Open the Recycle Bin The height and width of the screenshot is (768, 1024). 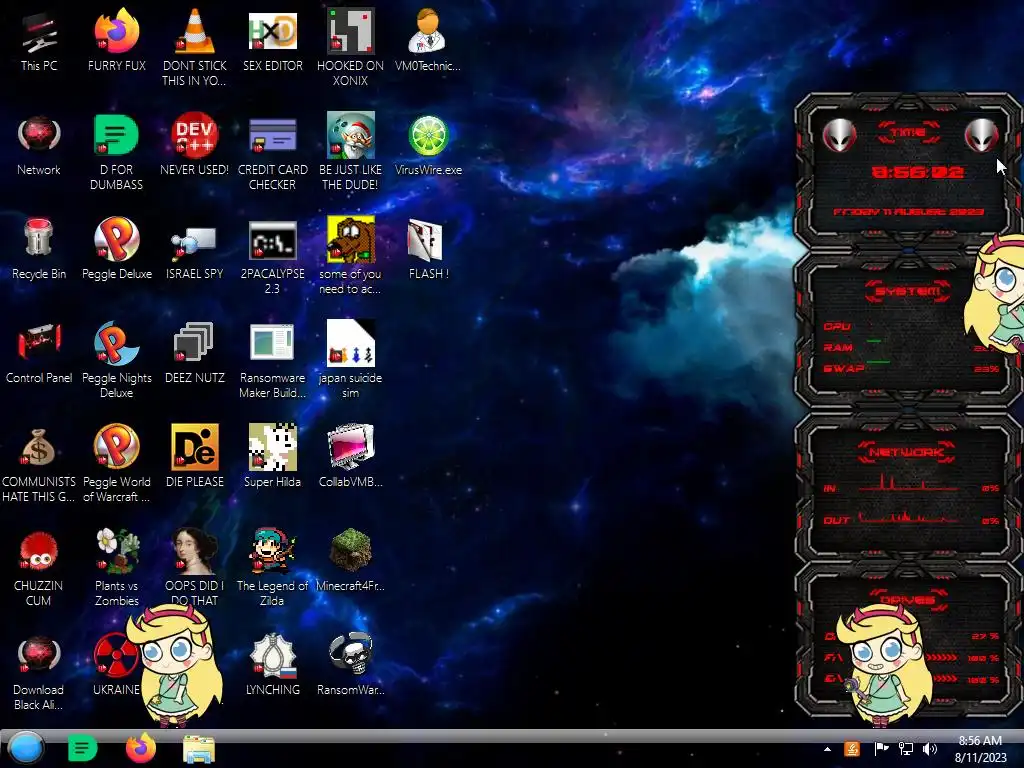[x=39, y=249]
